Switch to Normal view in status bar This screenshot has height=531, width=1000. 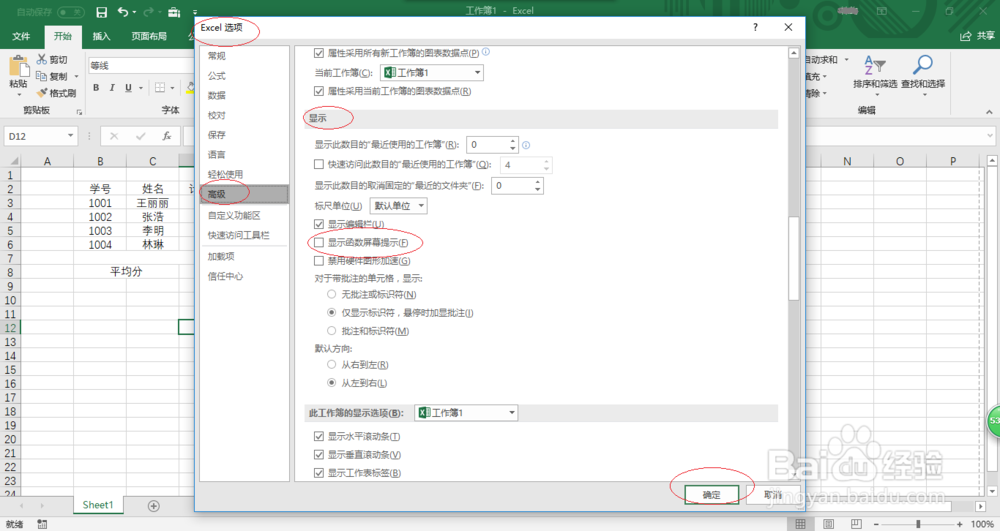click(800, 524)
